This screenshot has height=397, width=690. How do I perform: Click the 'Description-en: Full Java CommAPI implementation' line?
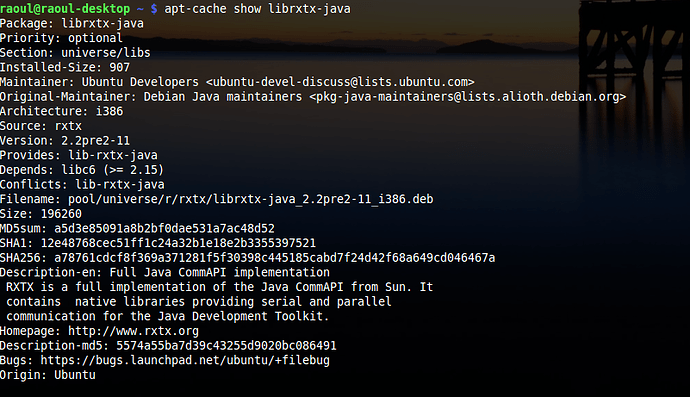(165, 272)
